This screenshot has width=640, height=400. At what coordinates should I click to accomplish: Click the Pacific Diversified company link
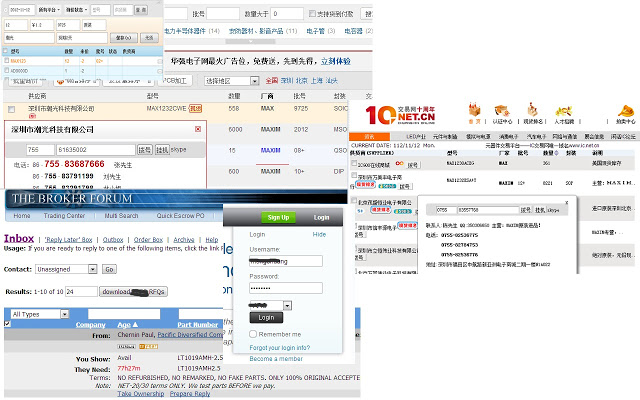click(190, 335)
